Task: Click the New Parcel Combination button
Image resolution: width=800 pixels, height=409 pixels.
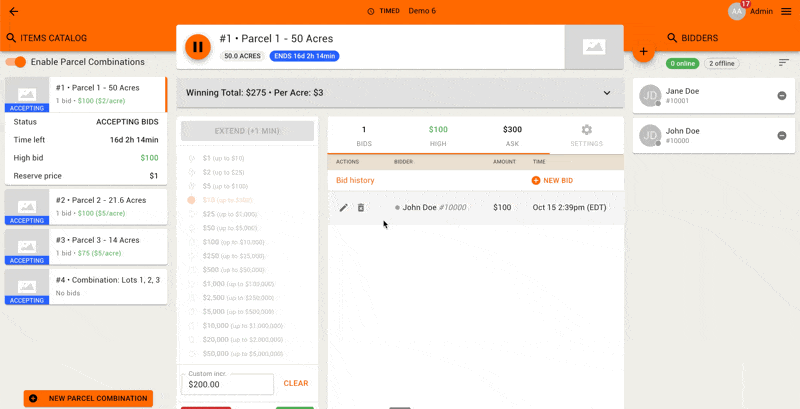Action: tap(88, 398)
